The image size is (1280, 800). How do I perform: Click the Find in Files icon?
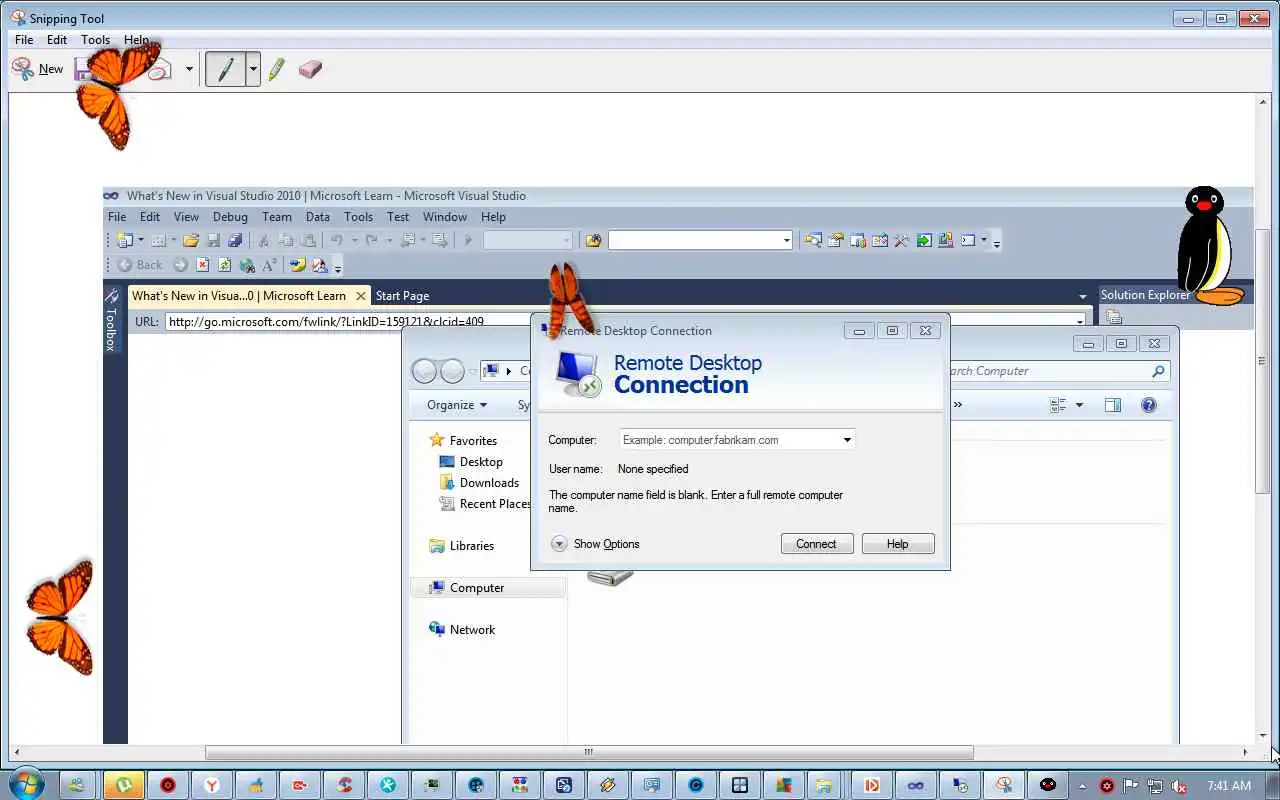pos(594,240)
